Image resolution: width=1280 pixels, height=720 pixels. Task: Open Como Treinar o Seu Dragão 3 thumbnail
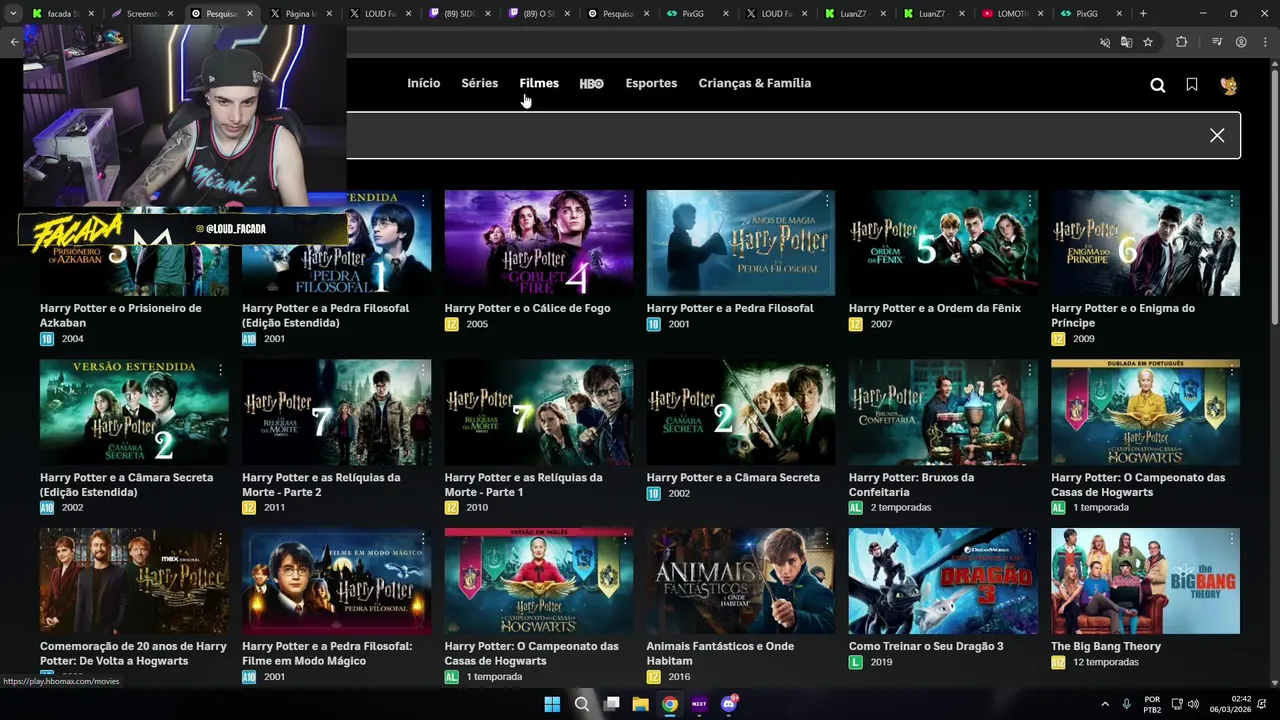pos(943,581)
